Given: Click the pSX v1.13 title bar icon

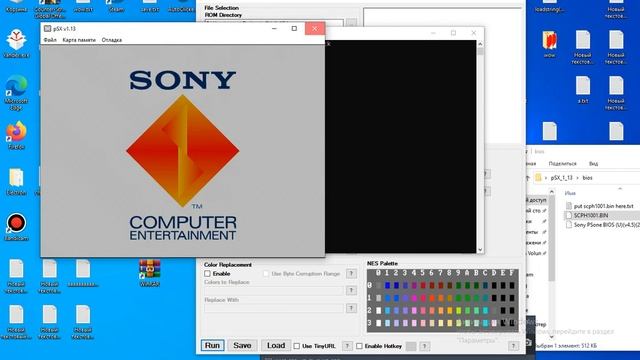Looking at the screenshot, I should [x=48, y=29].
